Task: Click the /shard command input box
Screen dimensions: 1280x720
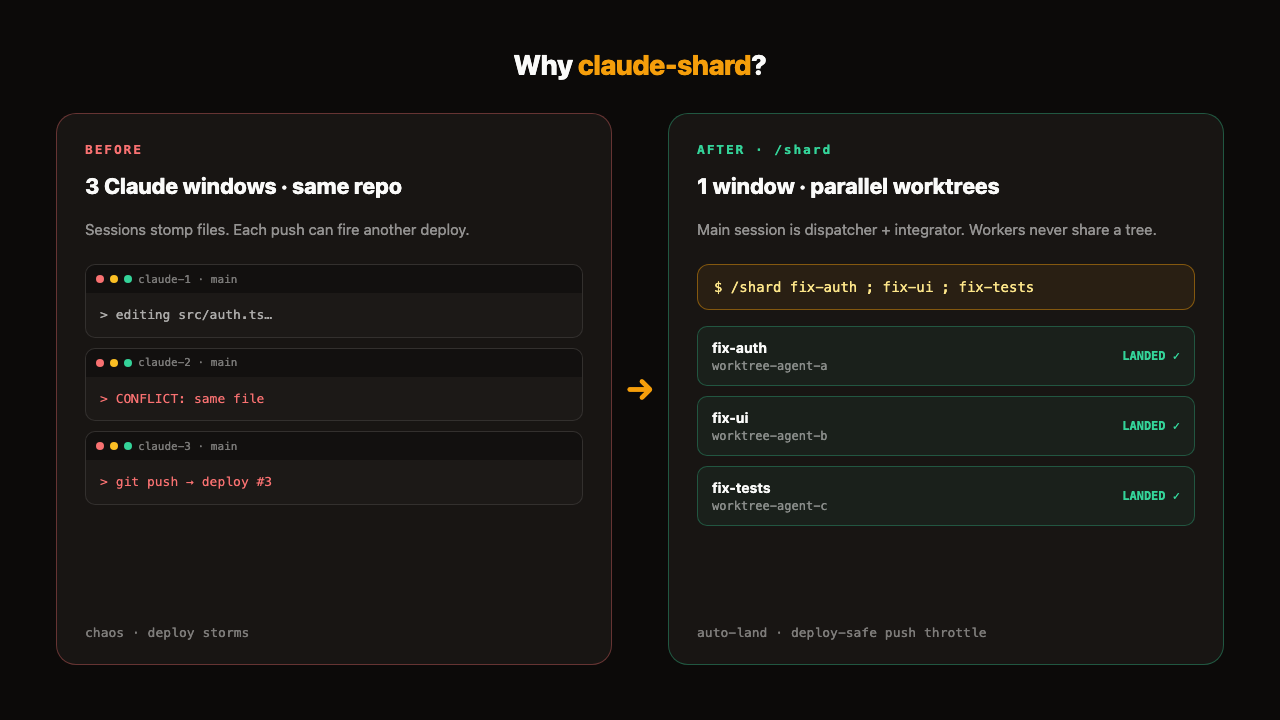Action: pos(946,287)
